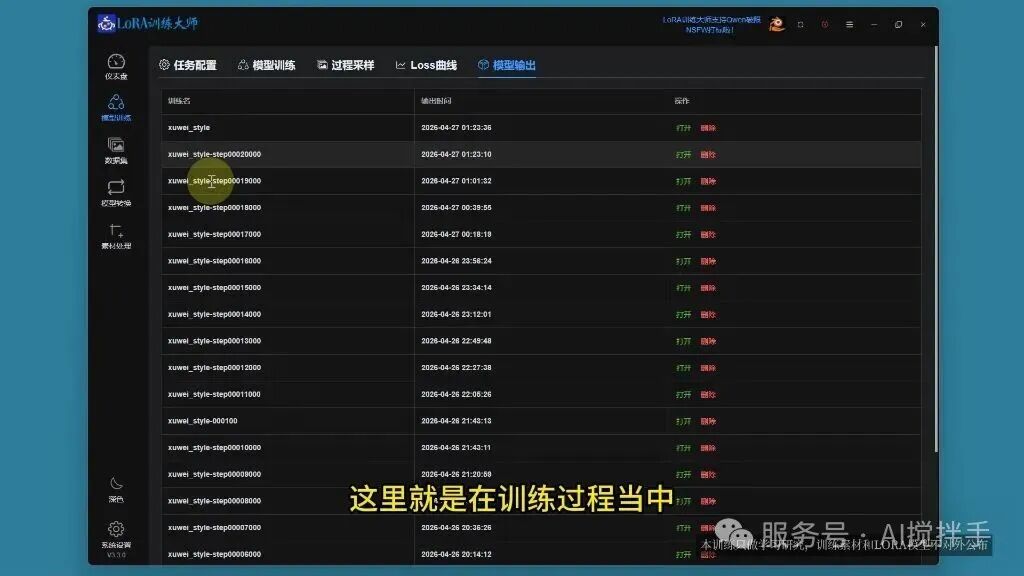
Task: Delete xuwei_style-step00018000 checkpoint
Action: 708,208
